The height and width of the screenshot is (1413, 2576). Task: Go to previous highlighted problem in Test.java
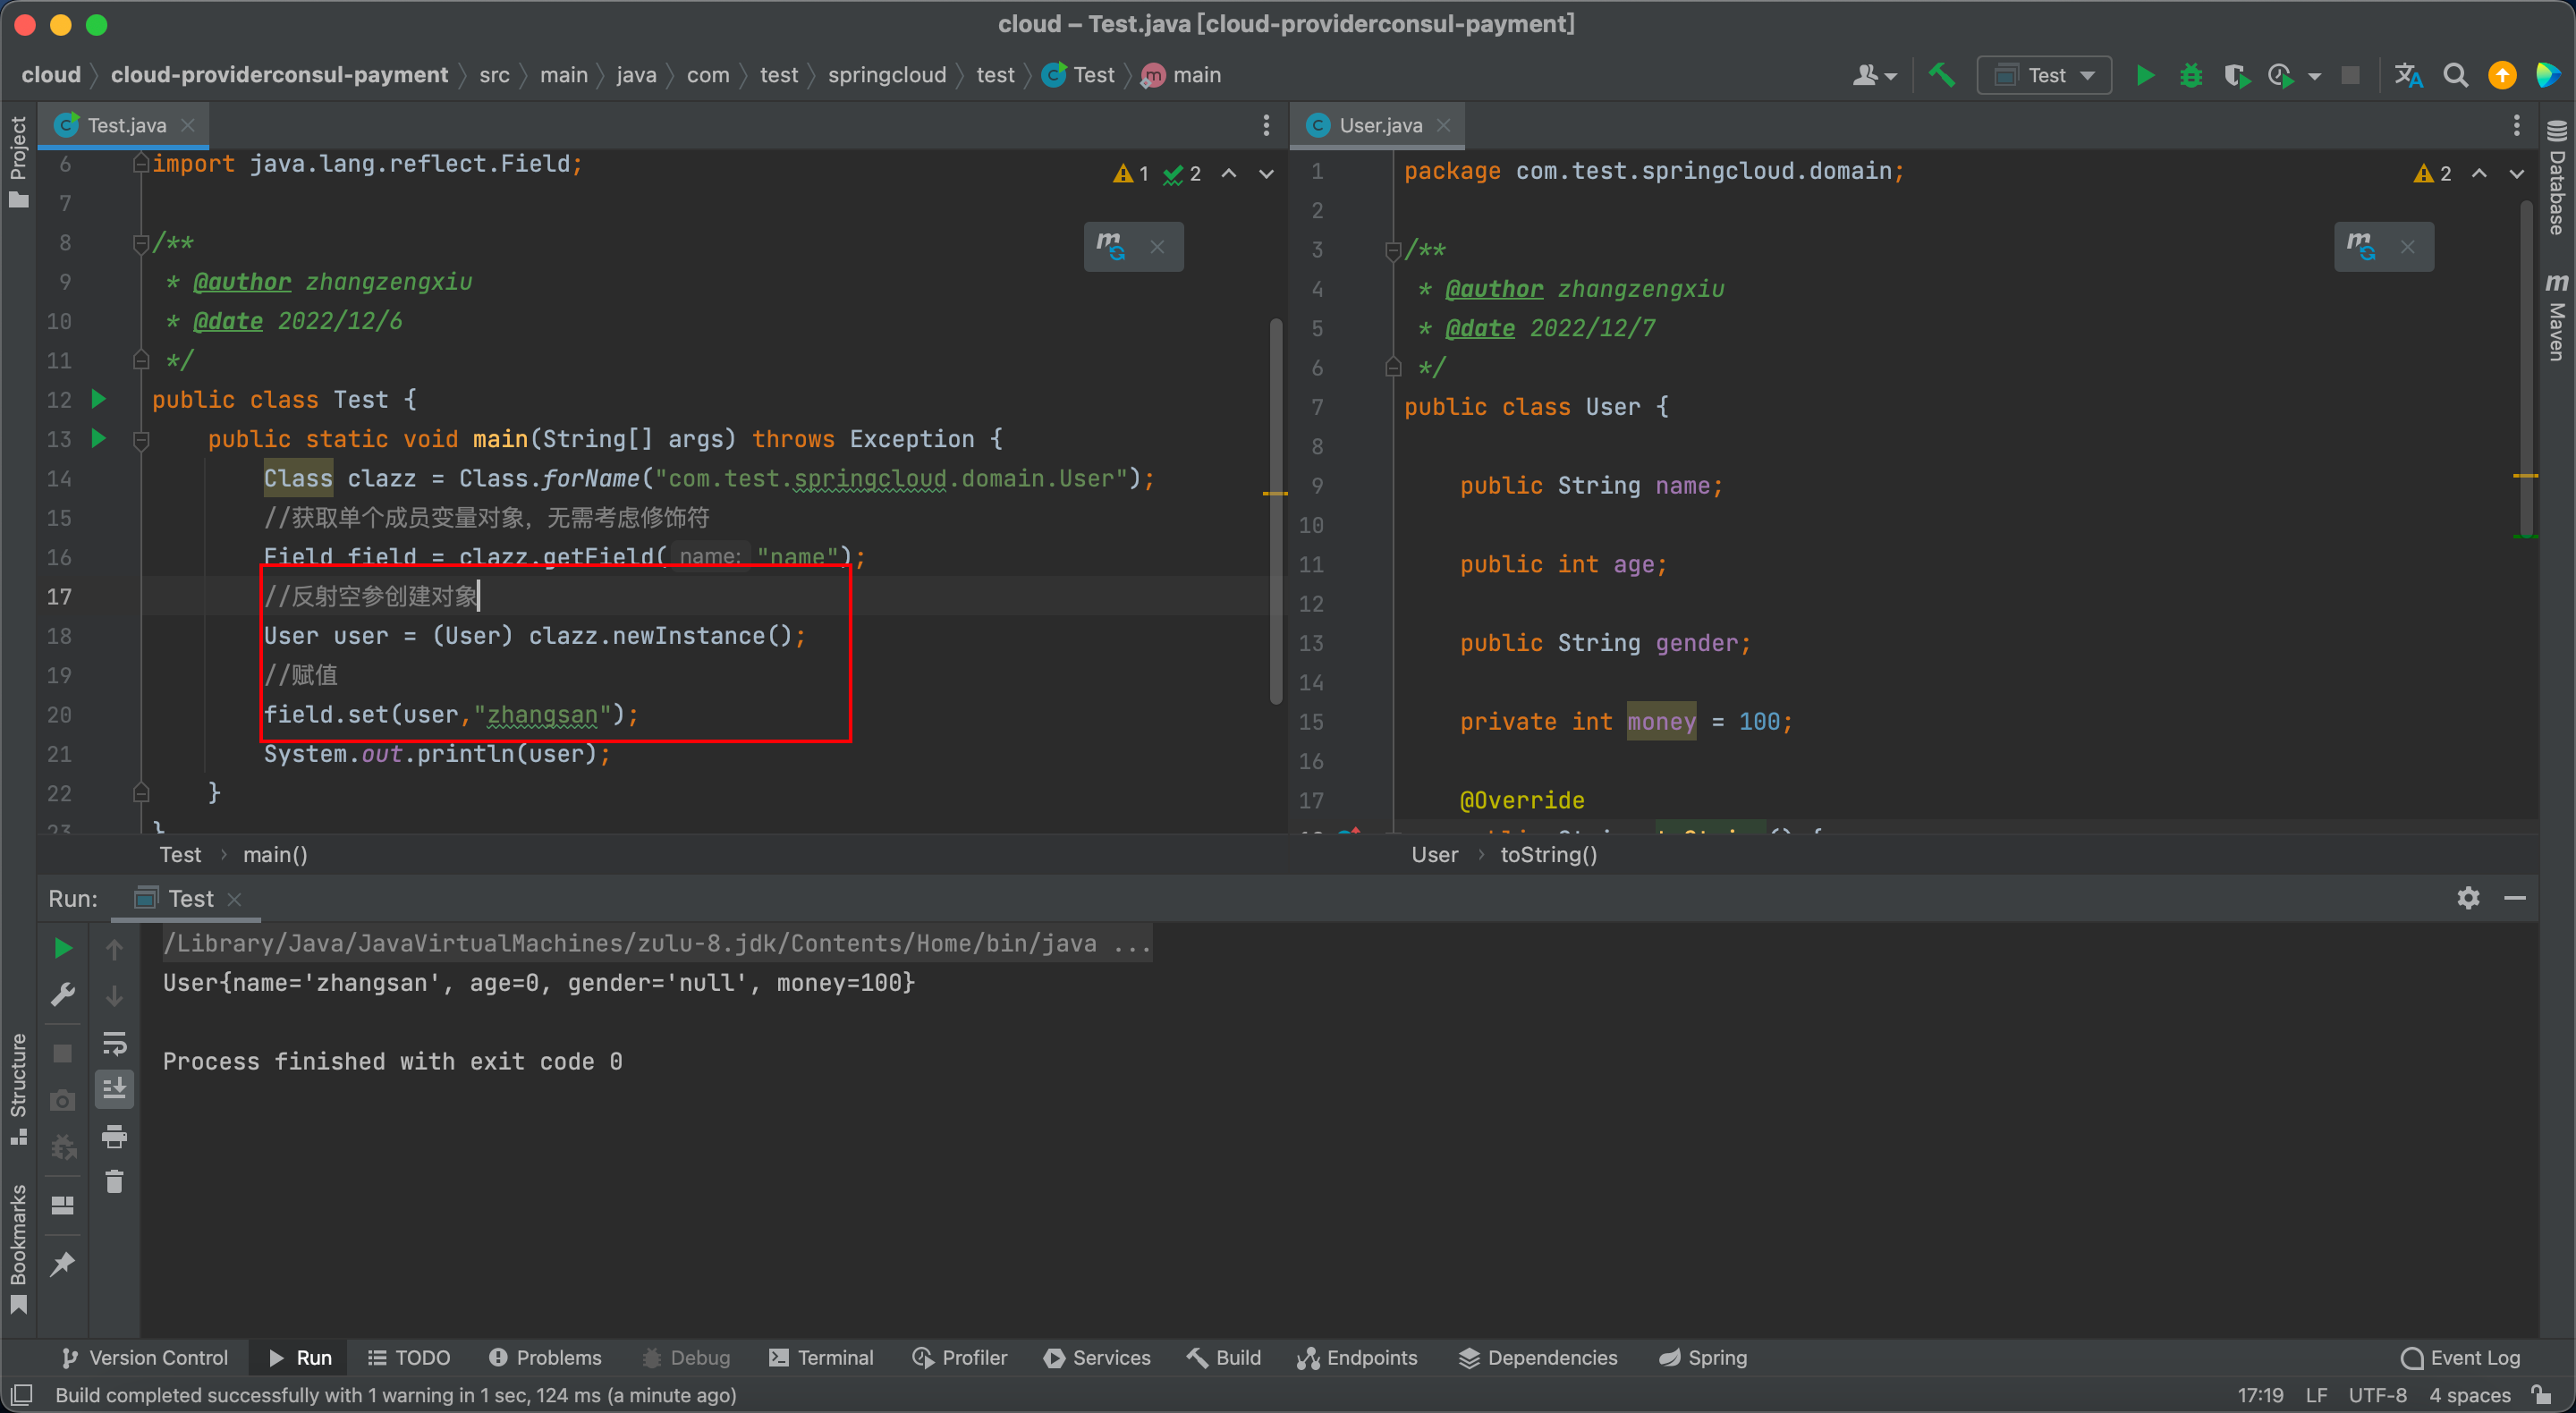tap(1229, 174)
